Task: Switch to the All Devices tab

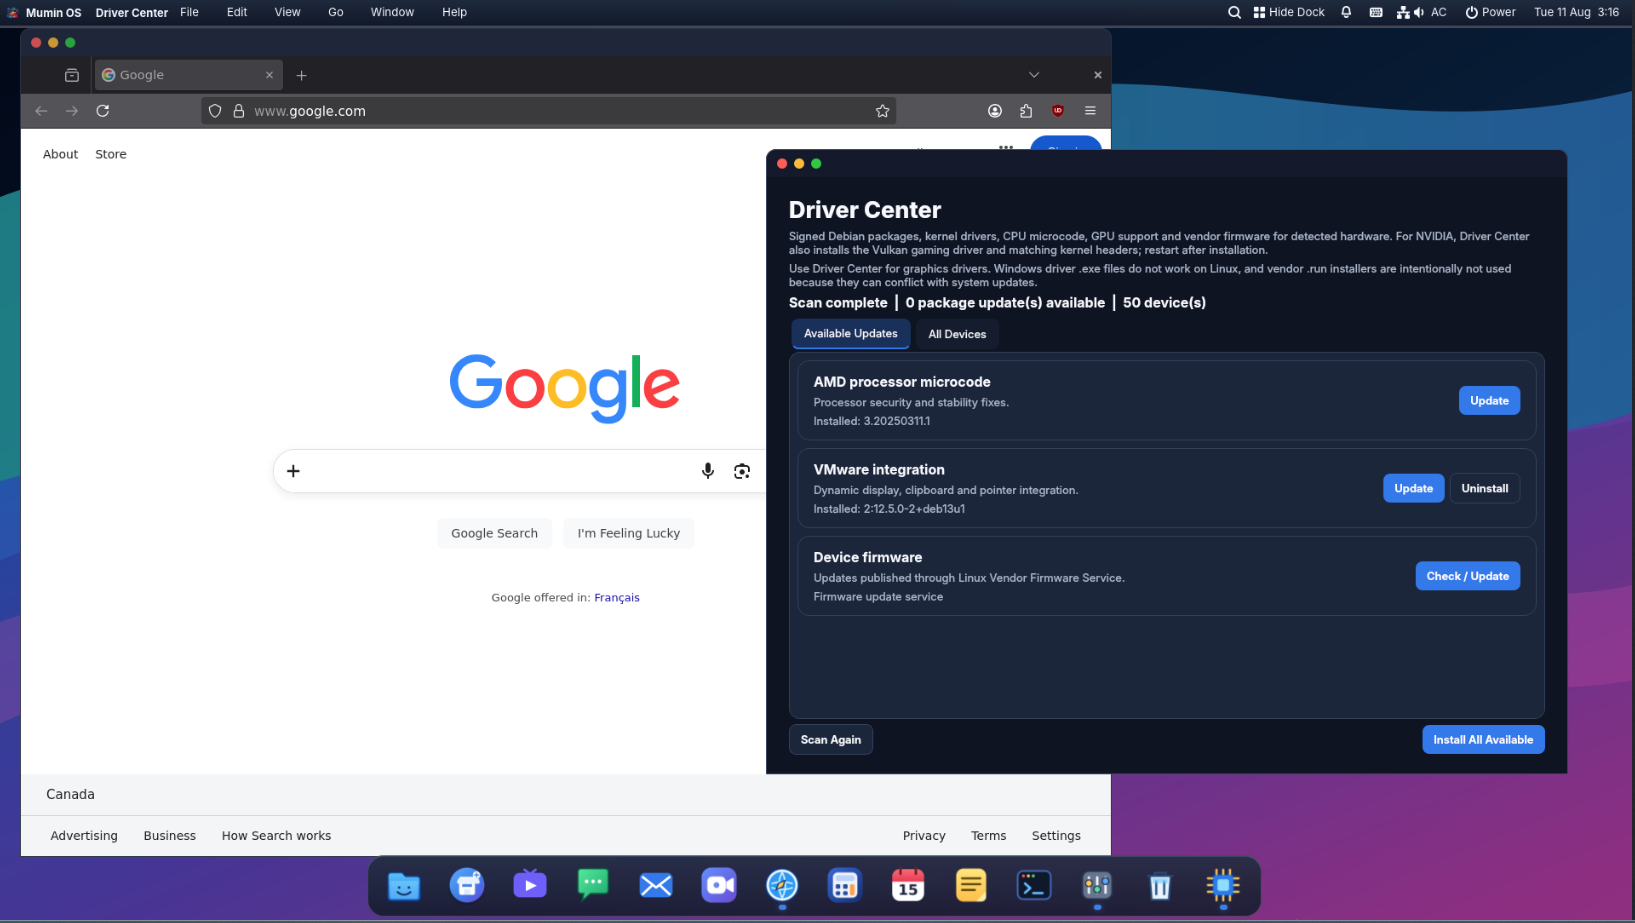Action: pyautogui.click(x=957, y=334)
